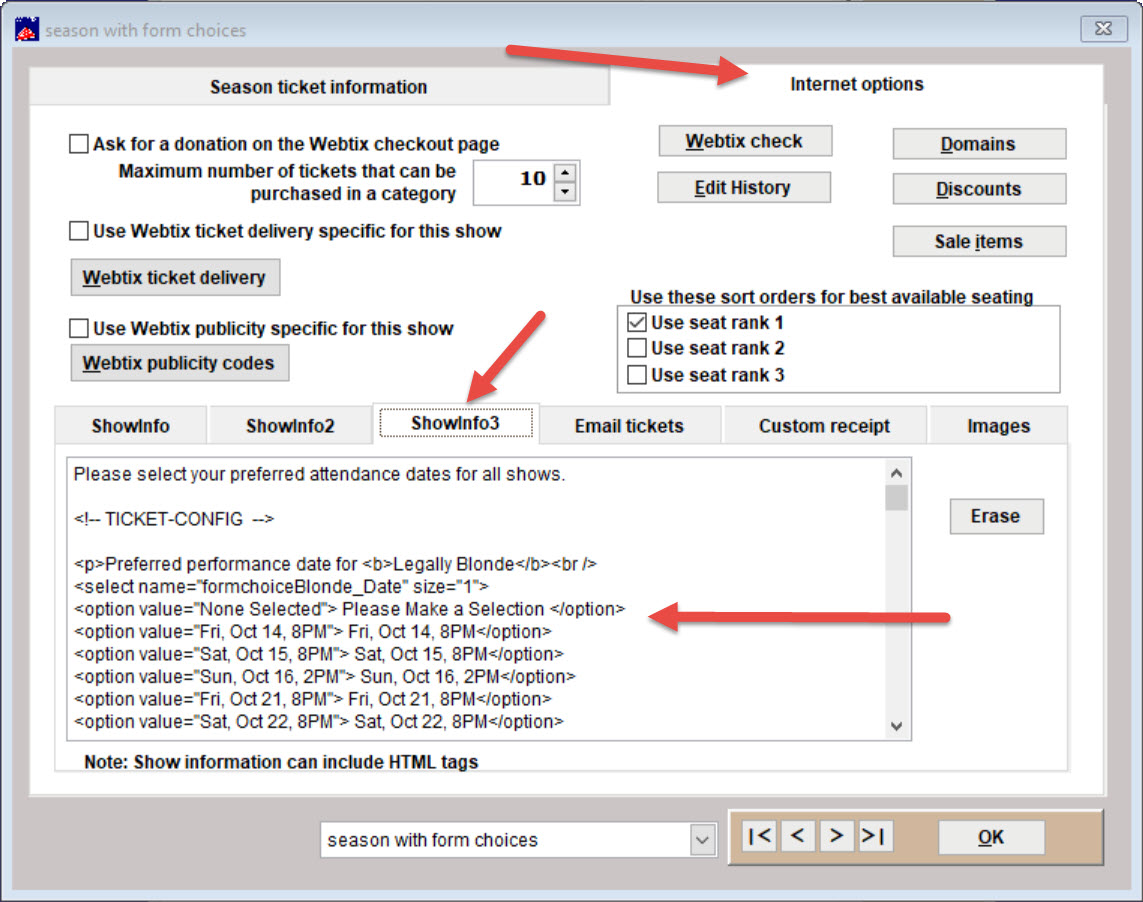Close the season with form choices window
This screenshot has height=902, width=1143.
pyautogui.click(x=1104, y=28)
